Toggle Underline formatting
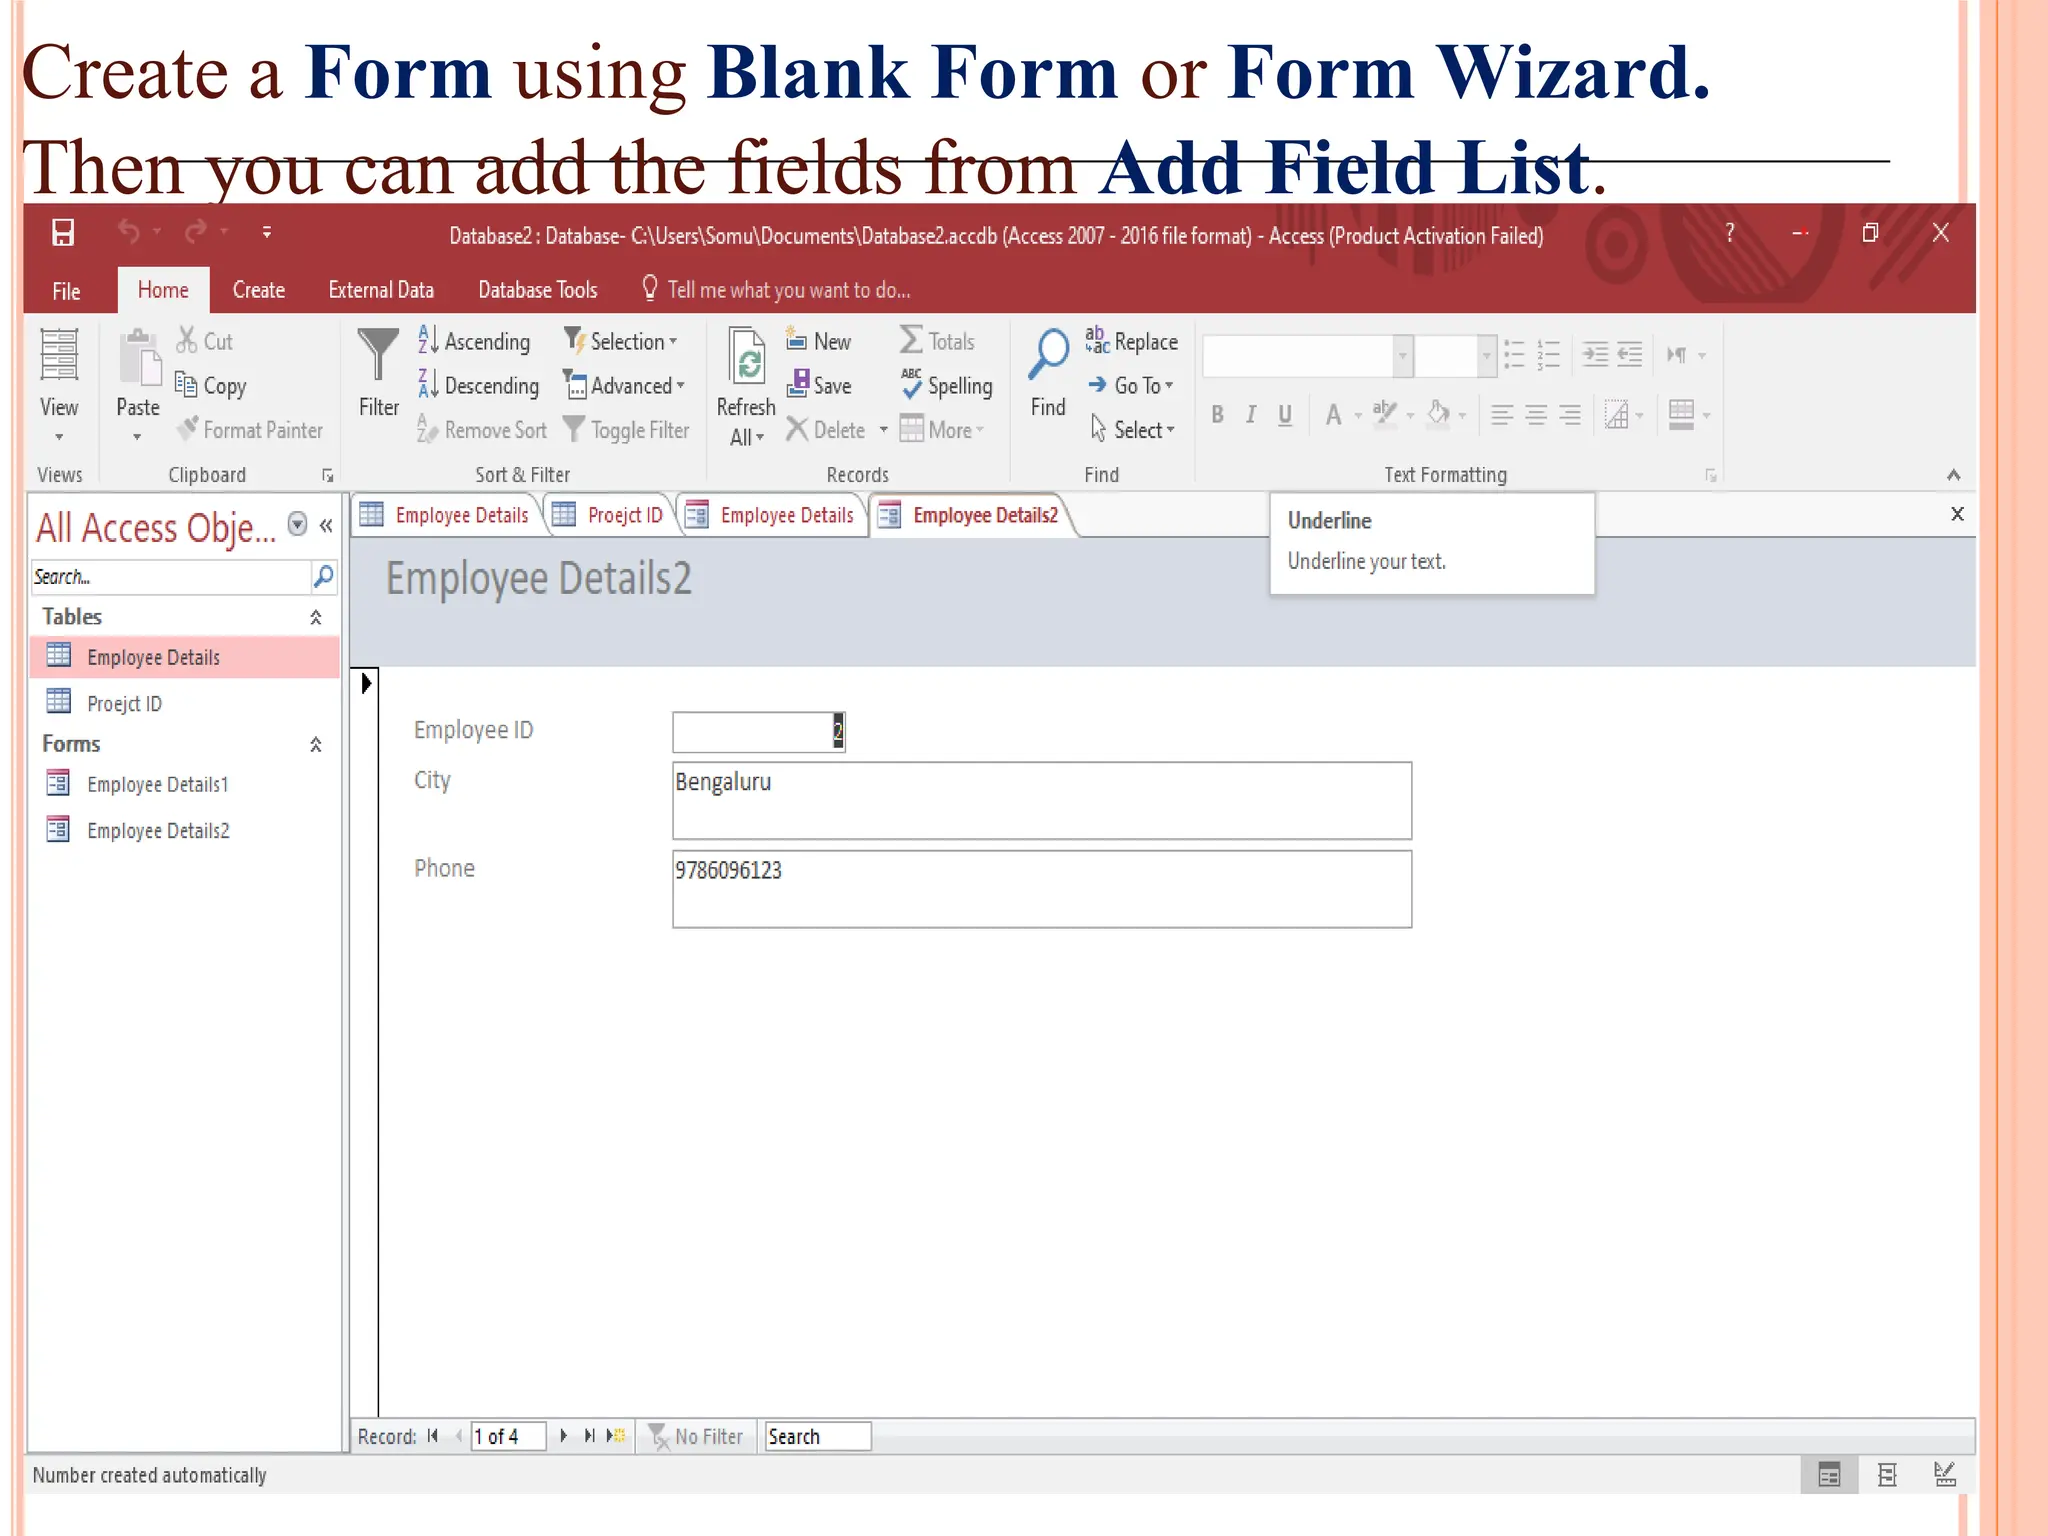2048x1536 pixels. (x=1285, y=415)
